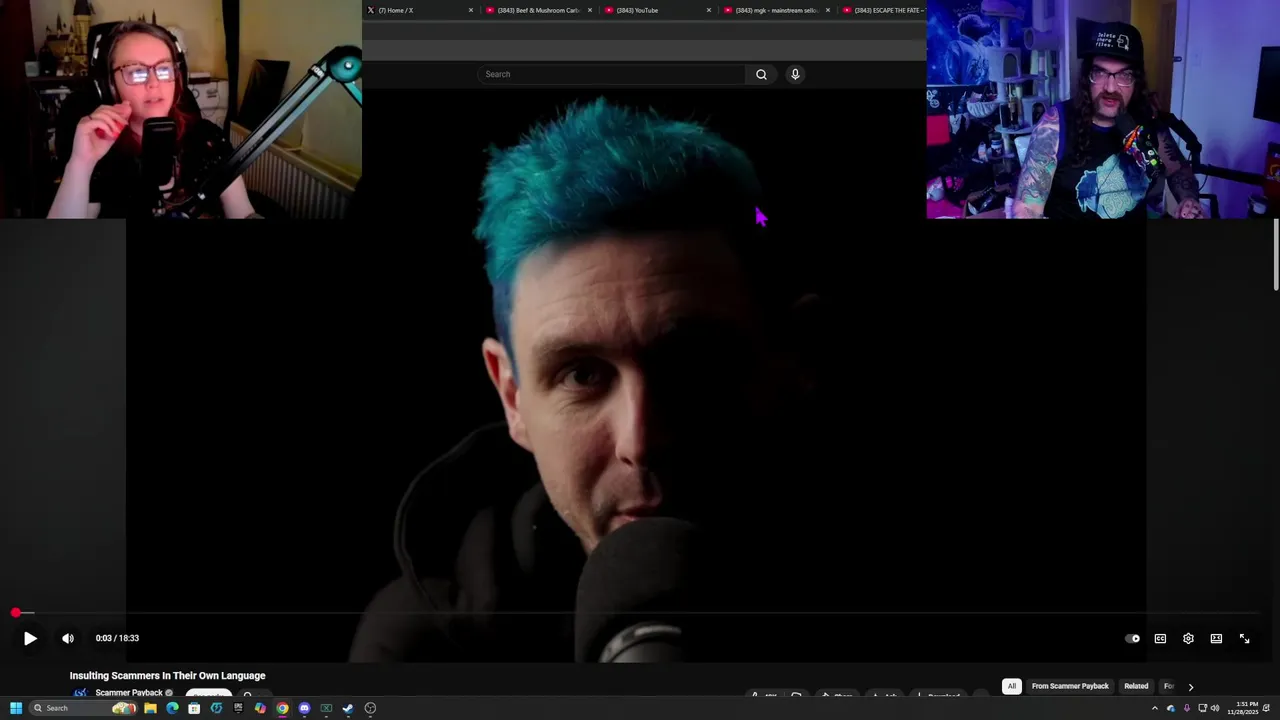The width and height of the screenshot is (1280, 720).
Task: Click the 0:03 / 18:33 time display
Action: [117, 638]
